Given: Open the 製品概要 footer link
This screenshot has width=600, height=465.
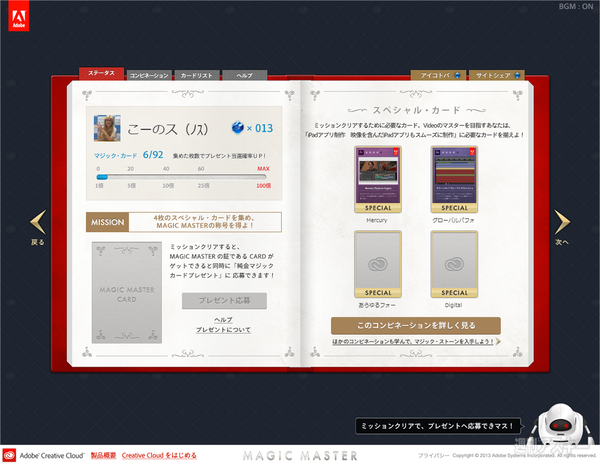Looking at the screenshot, I should coord(103,455).
